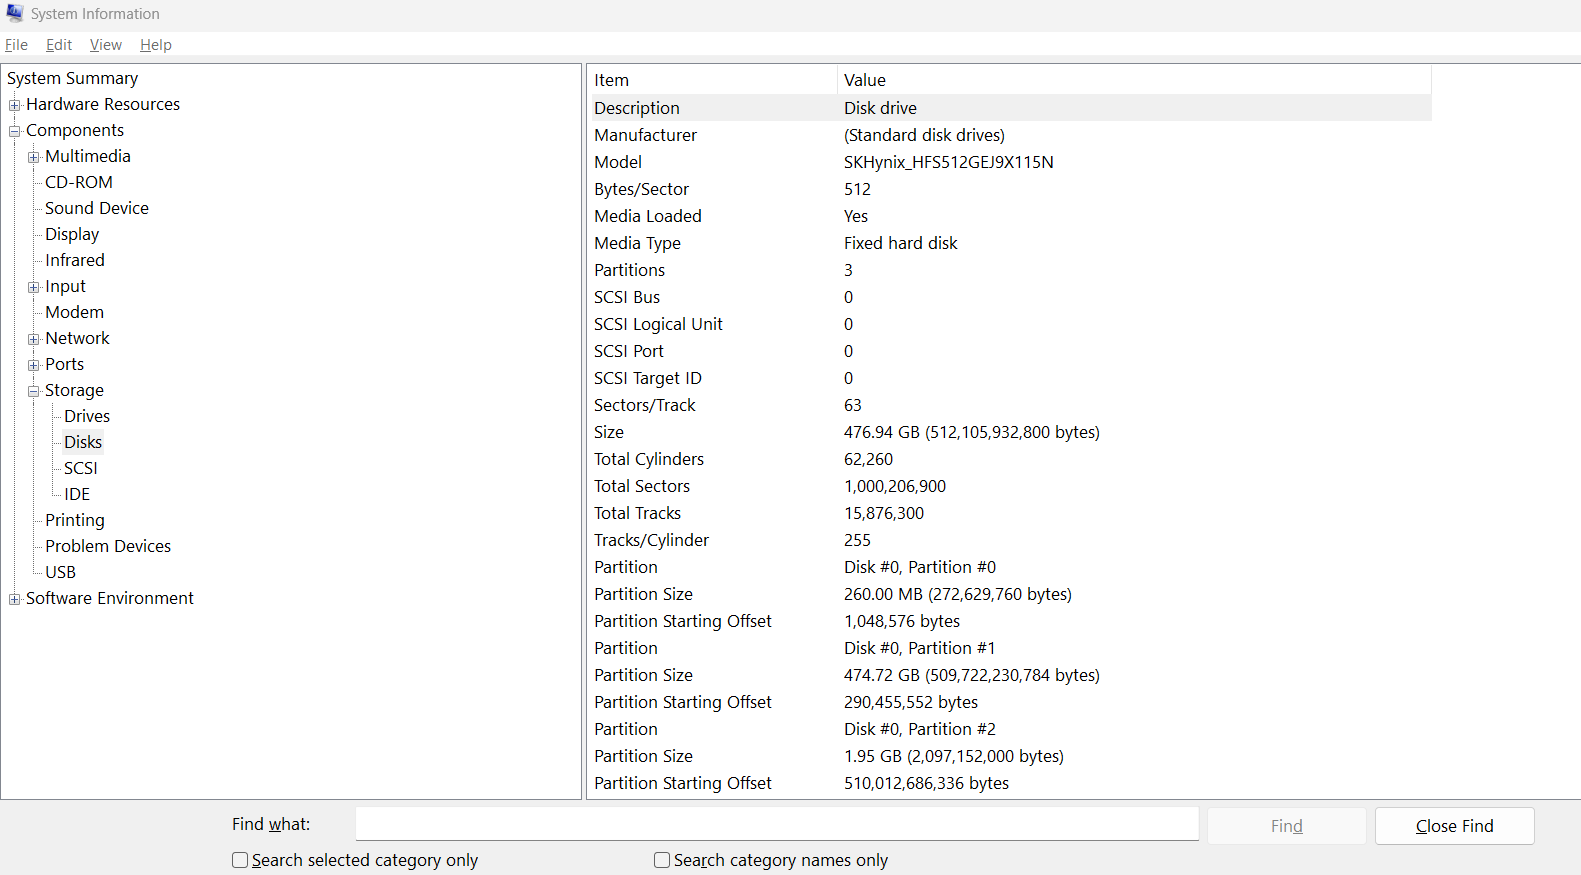This screenshot has height=875, width=1581.
Task: Select the Total Cylinders row
Action: click(1010, 459)
